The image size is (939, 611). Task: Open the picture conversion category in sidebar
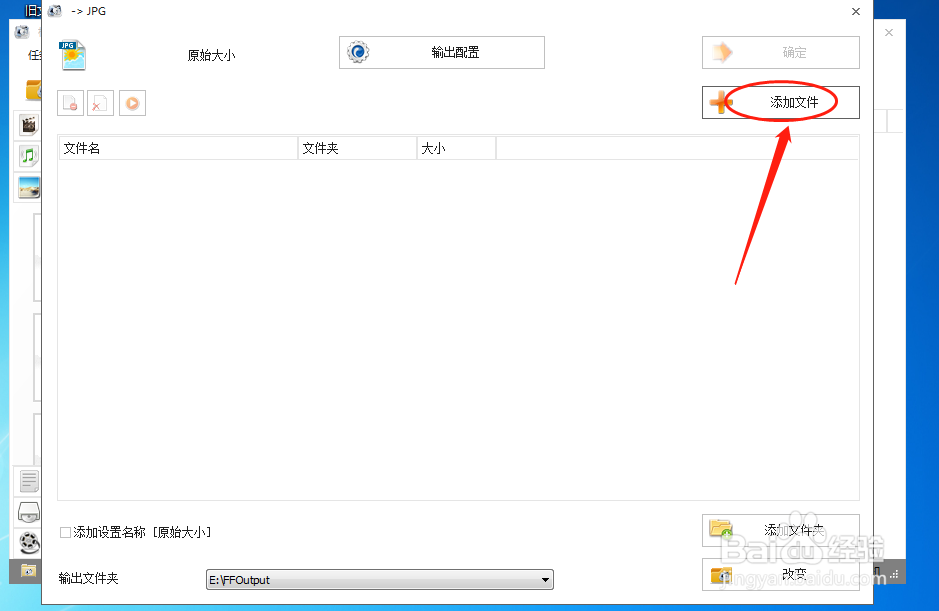point(27,188)
